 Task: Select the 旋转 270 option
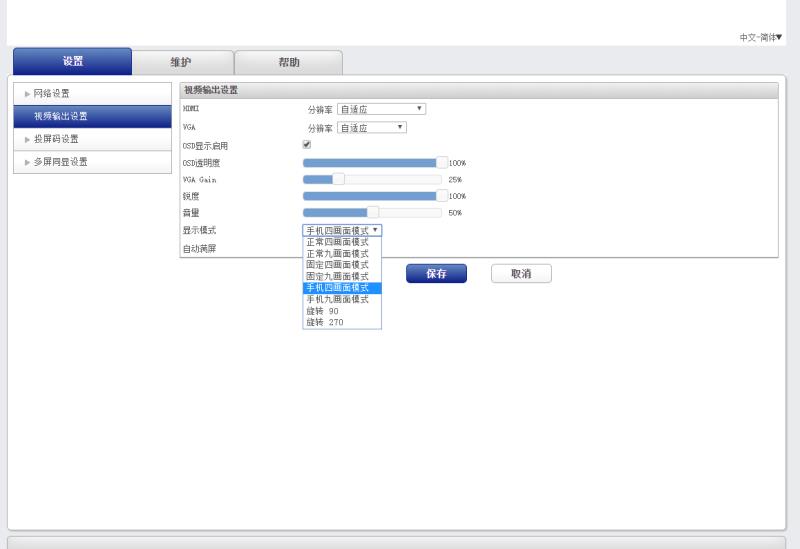325,322
